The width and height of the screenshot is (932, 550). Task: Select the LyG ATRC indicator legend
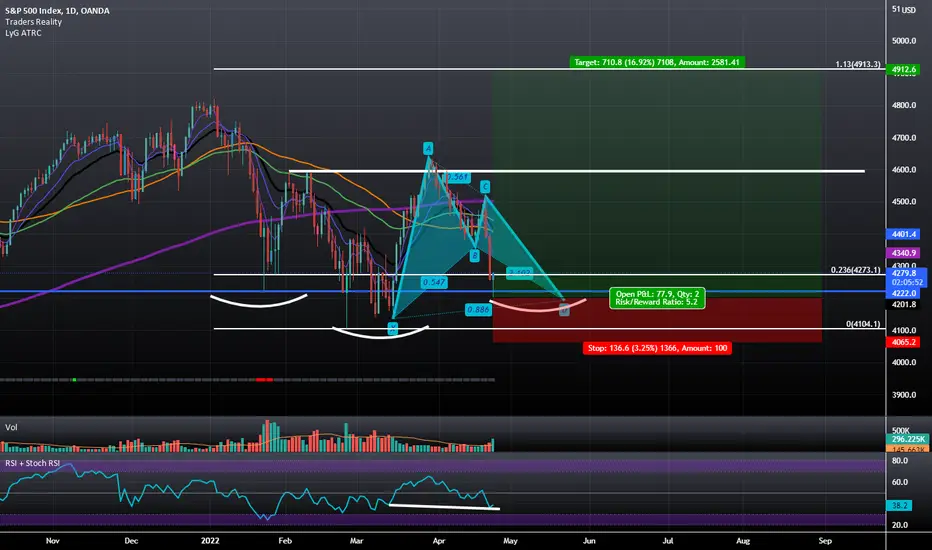coord(23,33)
